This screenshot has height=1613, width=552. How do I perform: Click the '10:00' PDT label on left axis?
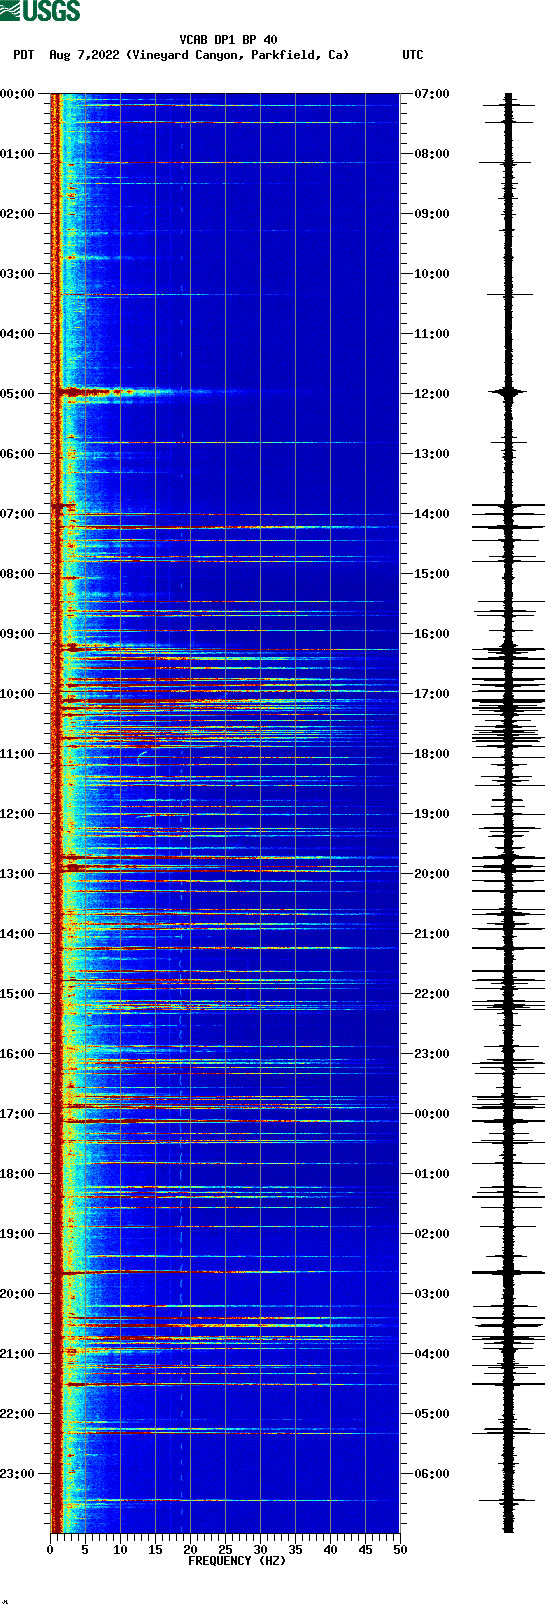click(x=17, y=694)
